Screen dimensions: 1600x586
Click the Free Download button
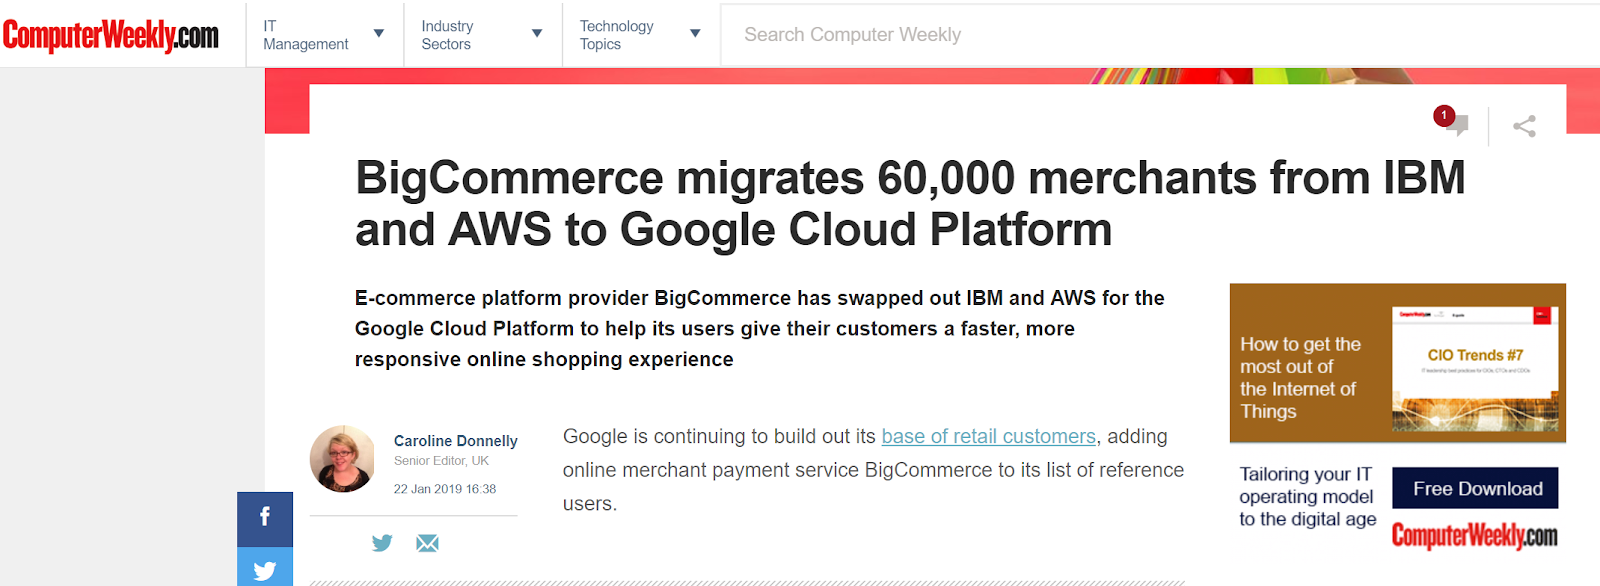pos(1476,488)
